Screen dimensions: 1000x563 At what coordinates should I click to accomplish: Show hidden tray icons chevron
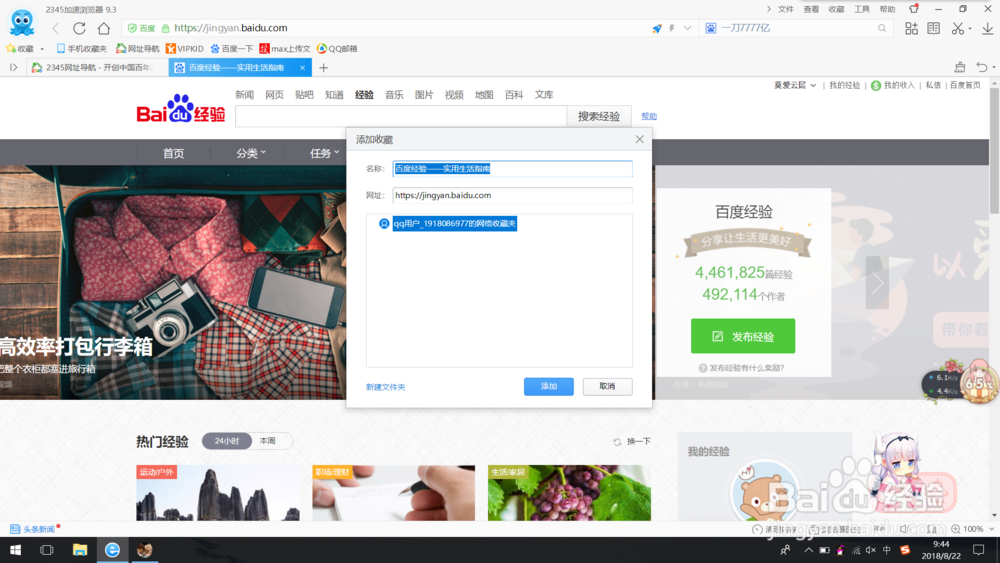point(808,550)
